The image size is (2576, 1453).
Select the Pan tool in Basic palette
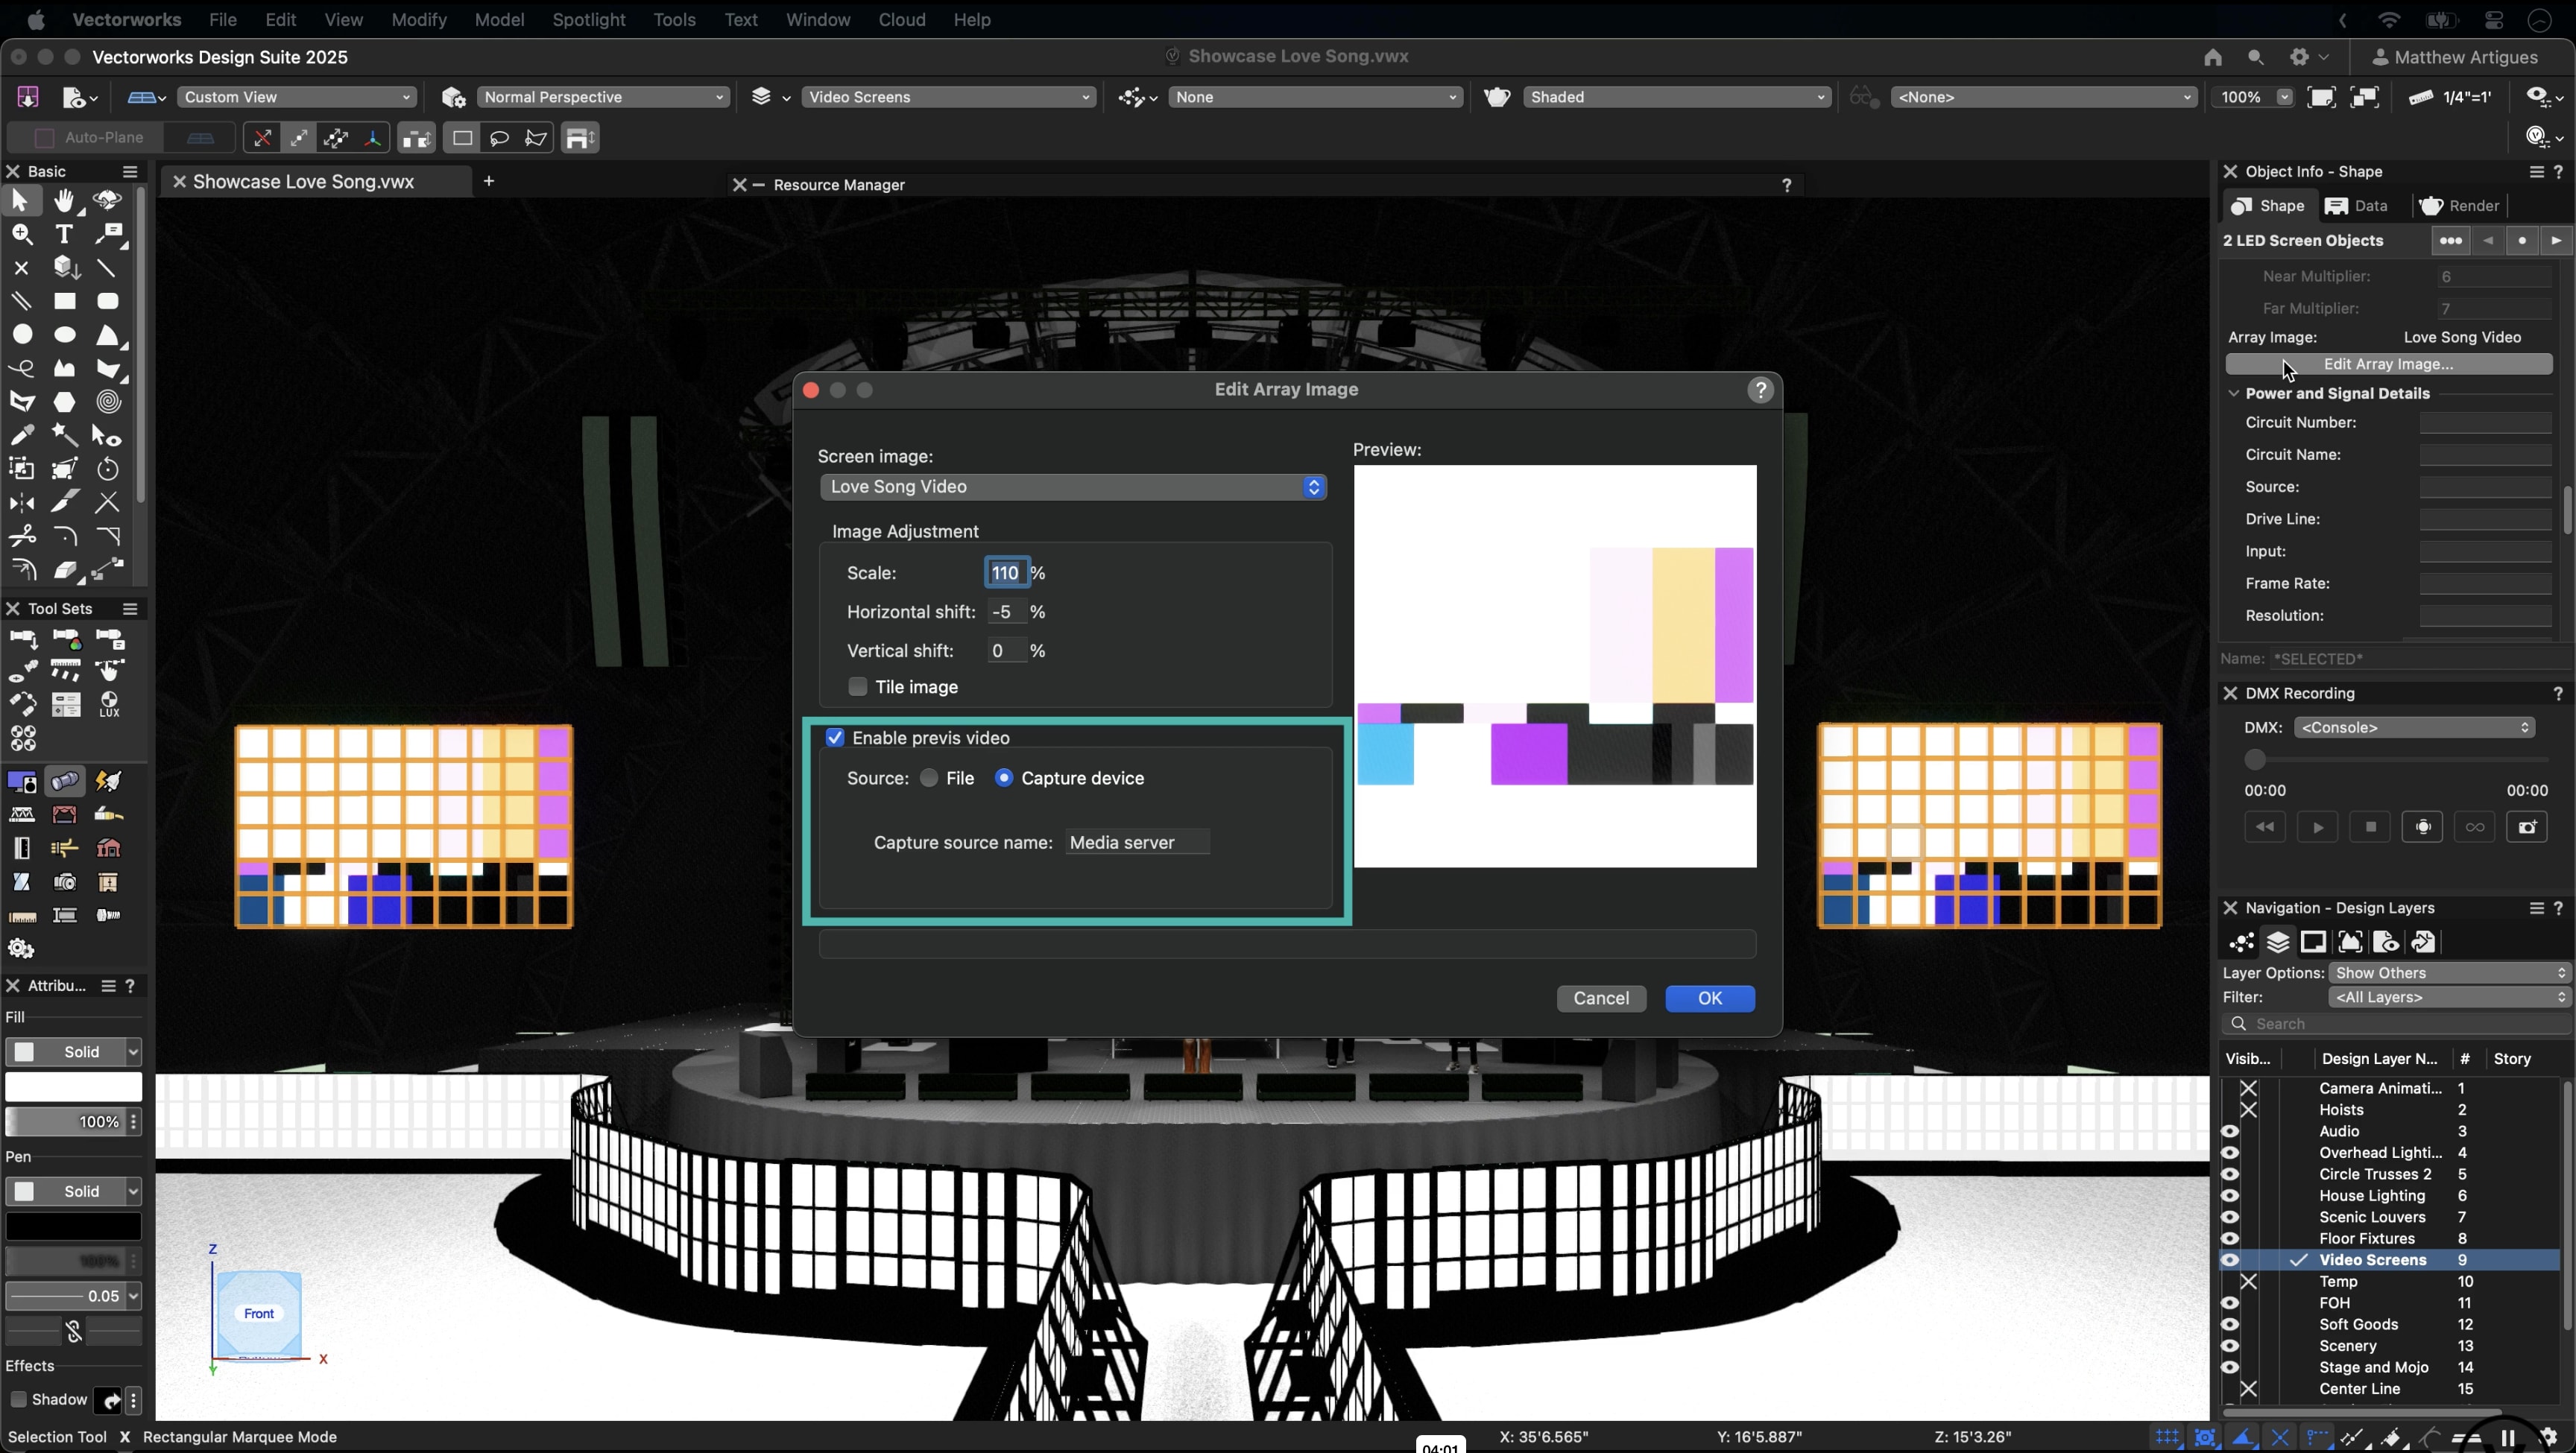click(x=65, y=200)
